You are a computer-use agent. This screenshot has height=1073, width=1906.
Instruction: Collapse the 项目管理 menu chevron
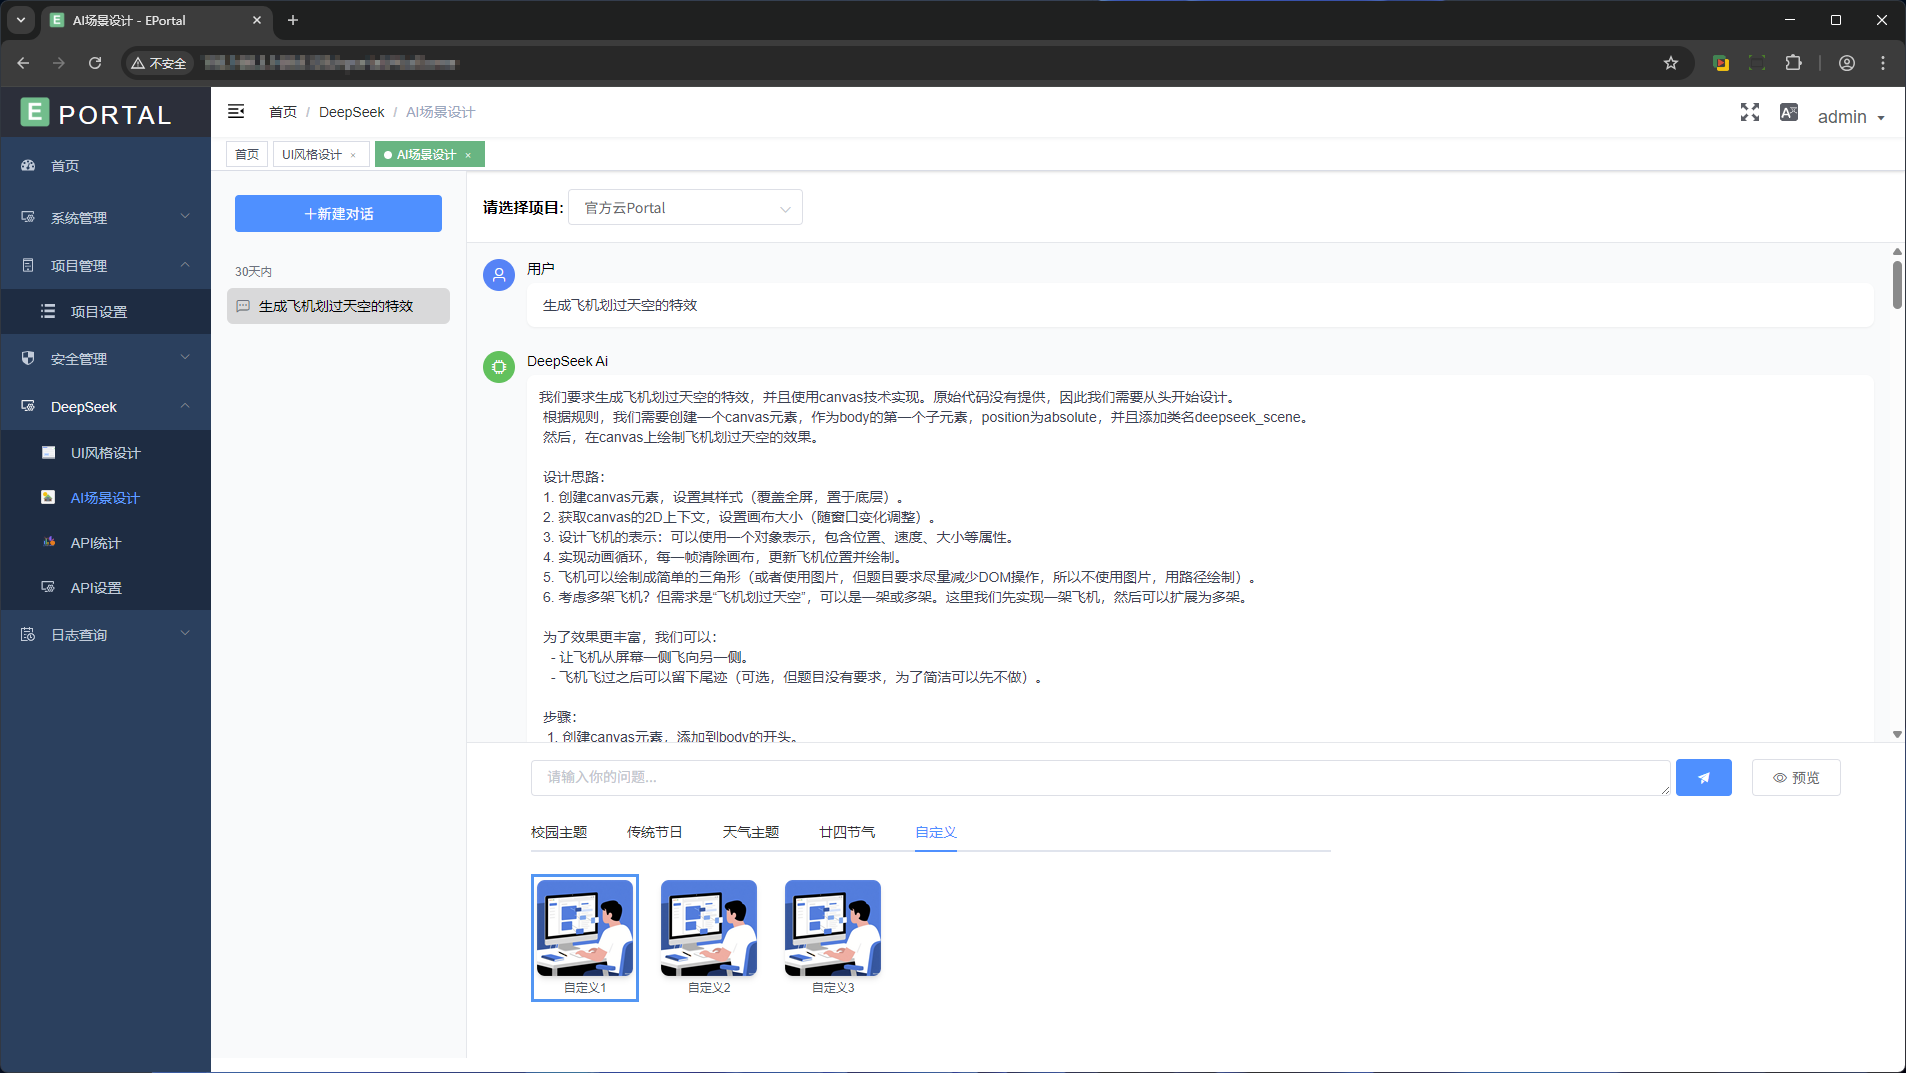185,264
